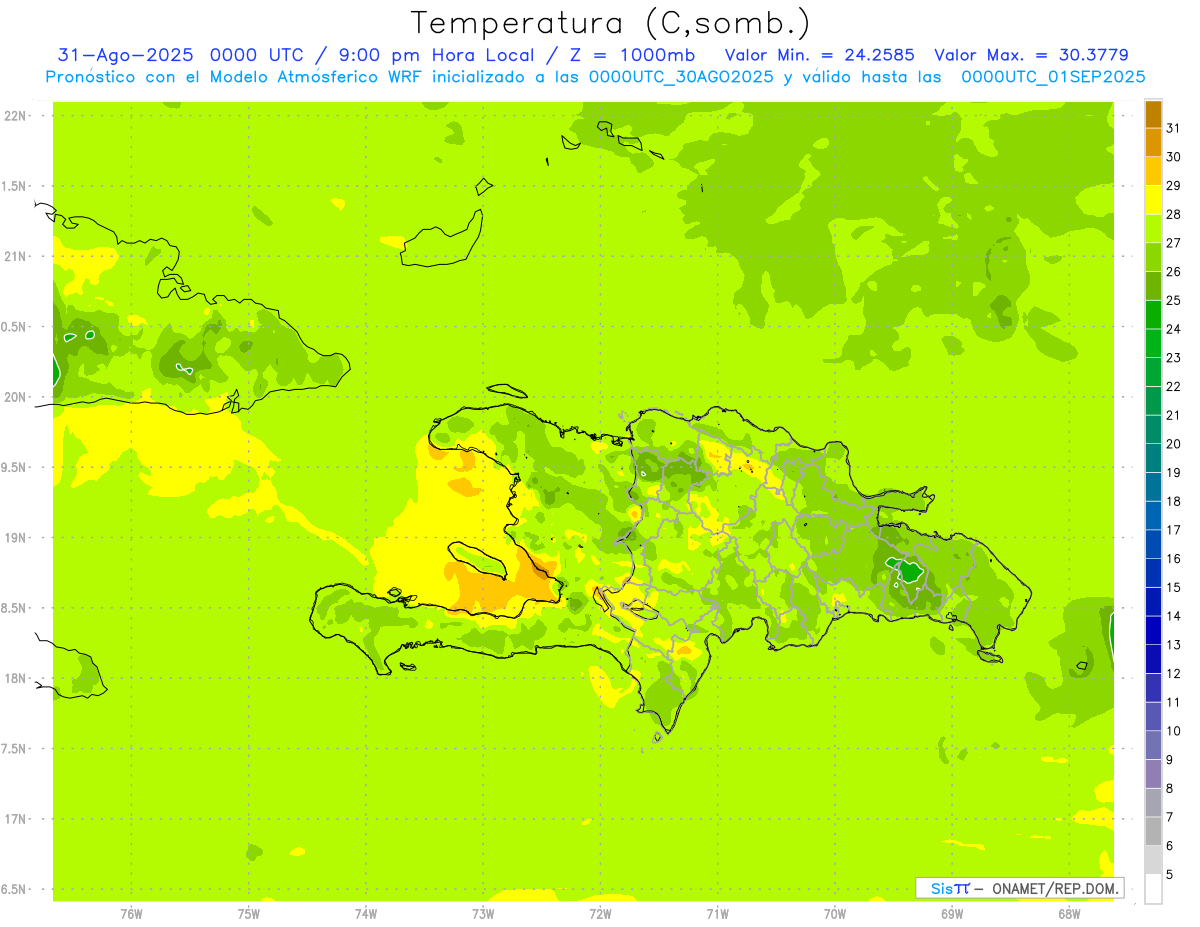Click the "73W" longitude label
Viewport: 1200px width, 927px height.
click(482, 914)
